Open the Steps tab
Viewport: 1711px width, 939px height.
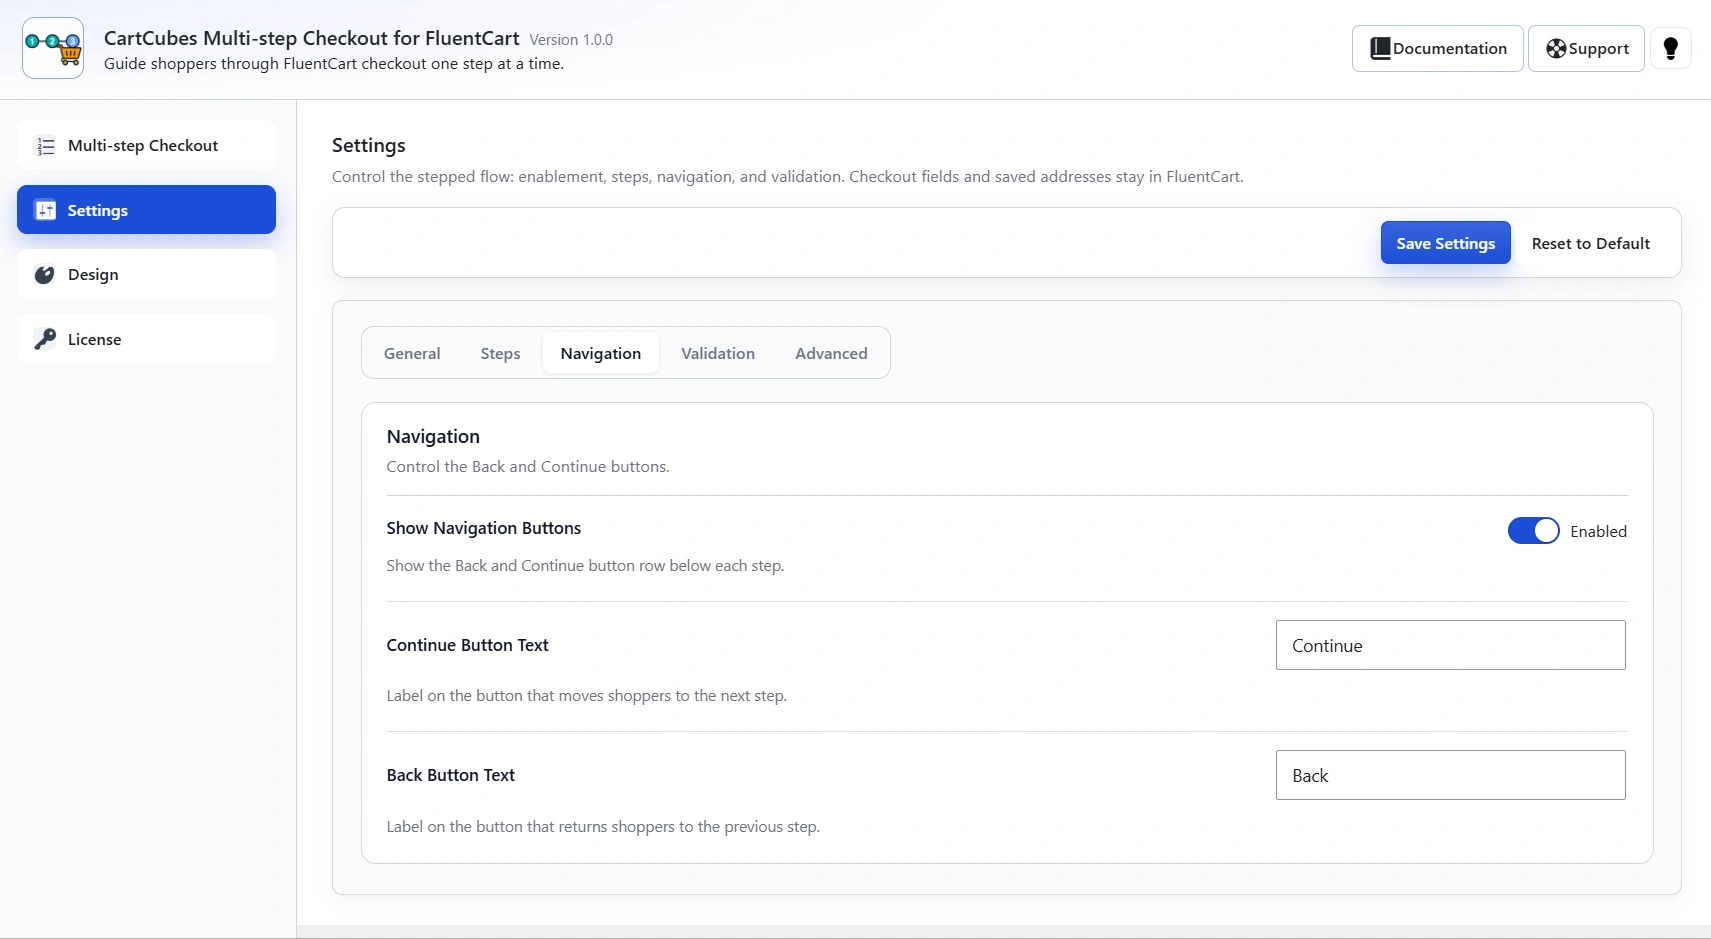click(500, 353)
